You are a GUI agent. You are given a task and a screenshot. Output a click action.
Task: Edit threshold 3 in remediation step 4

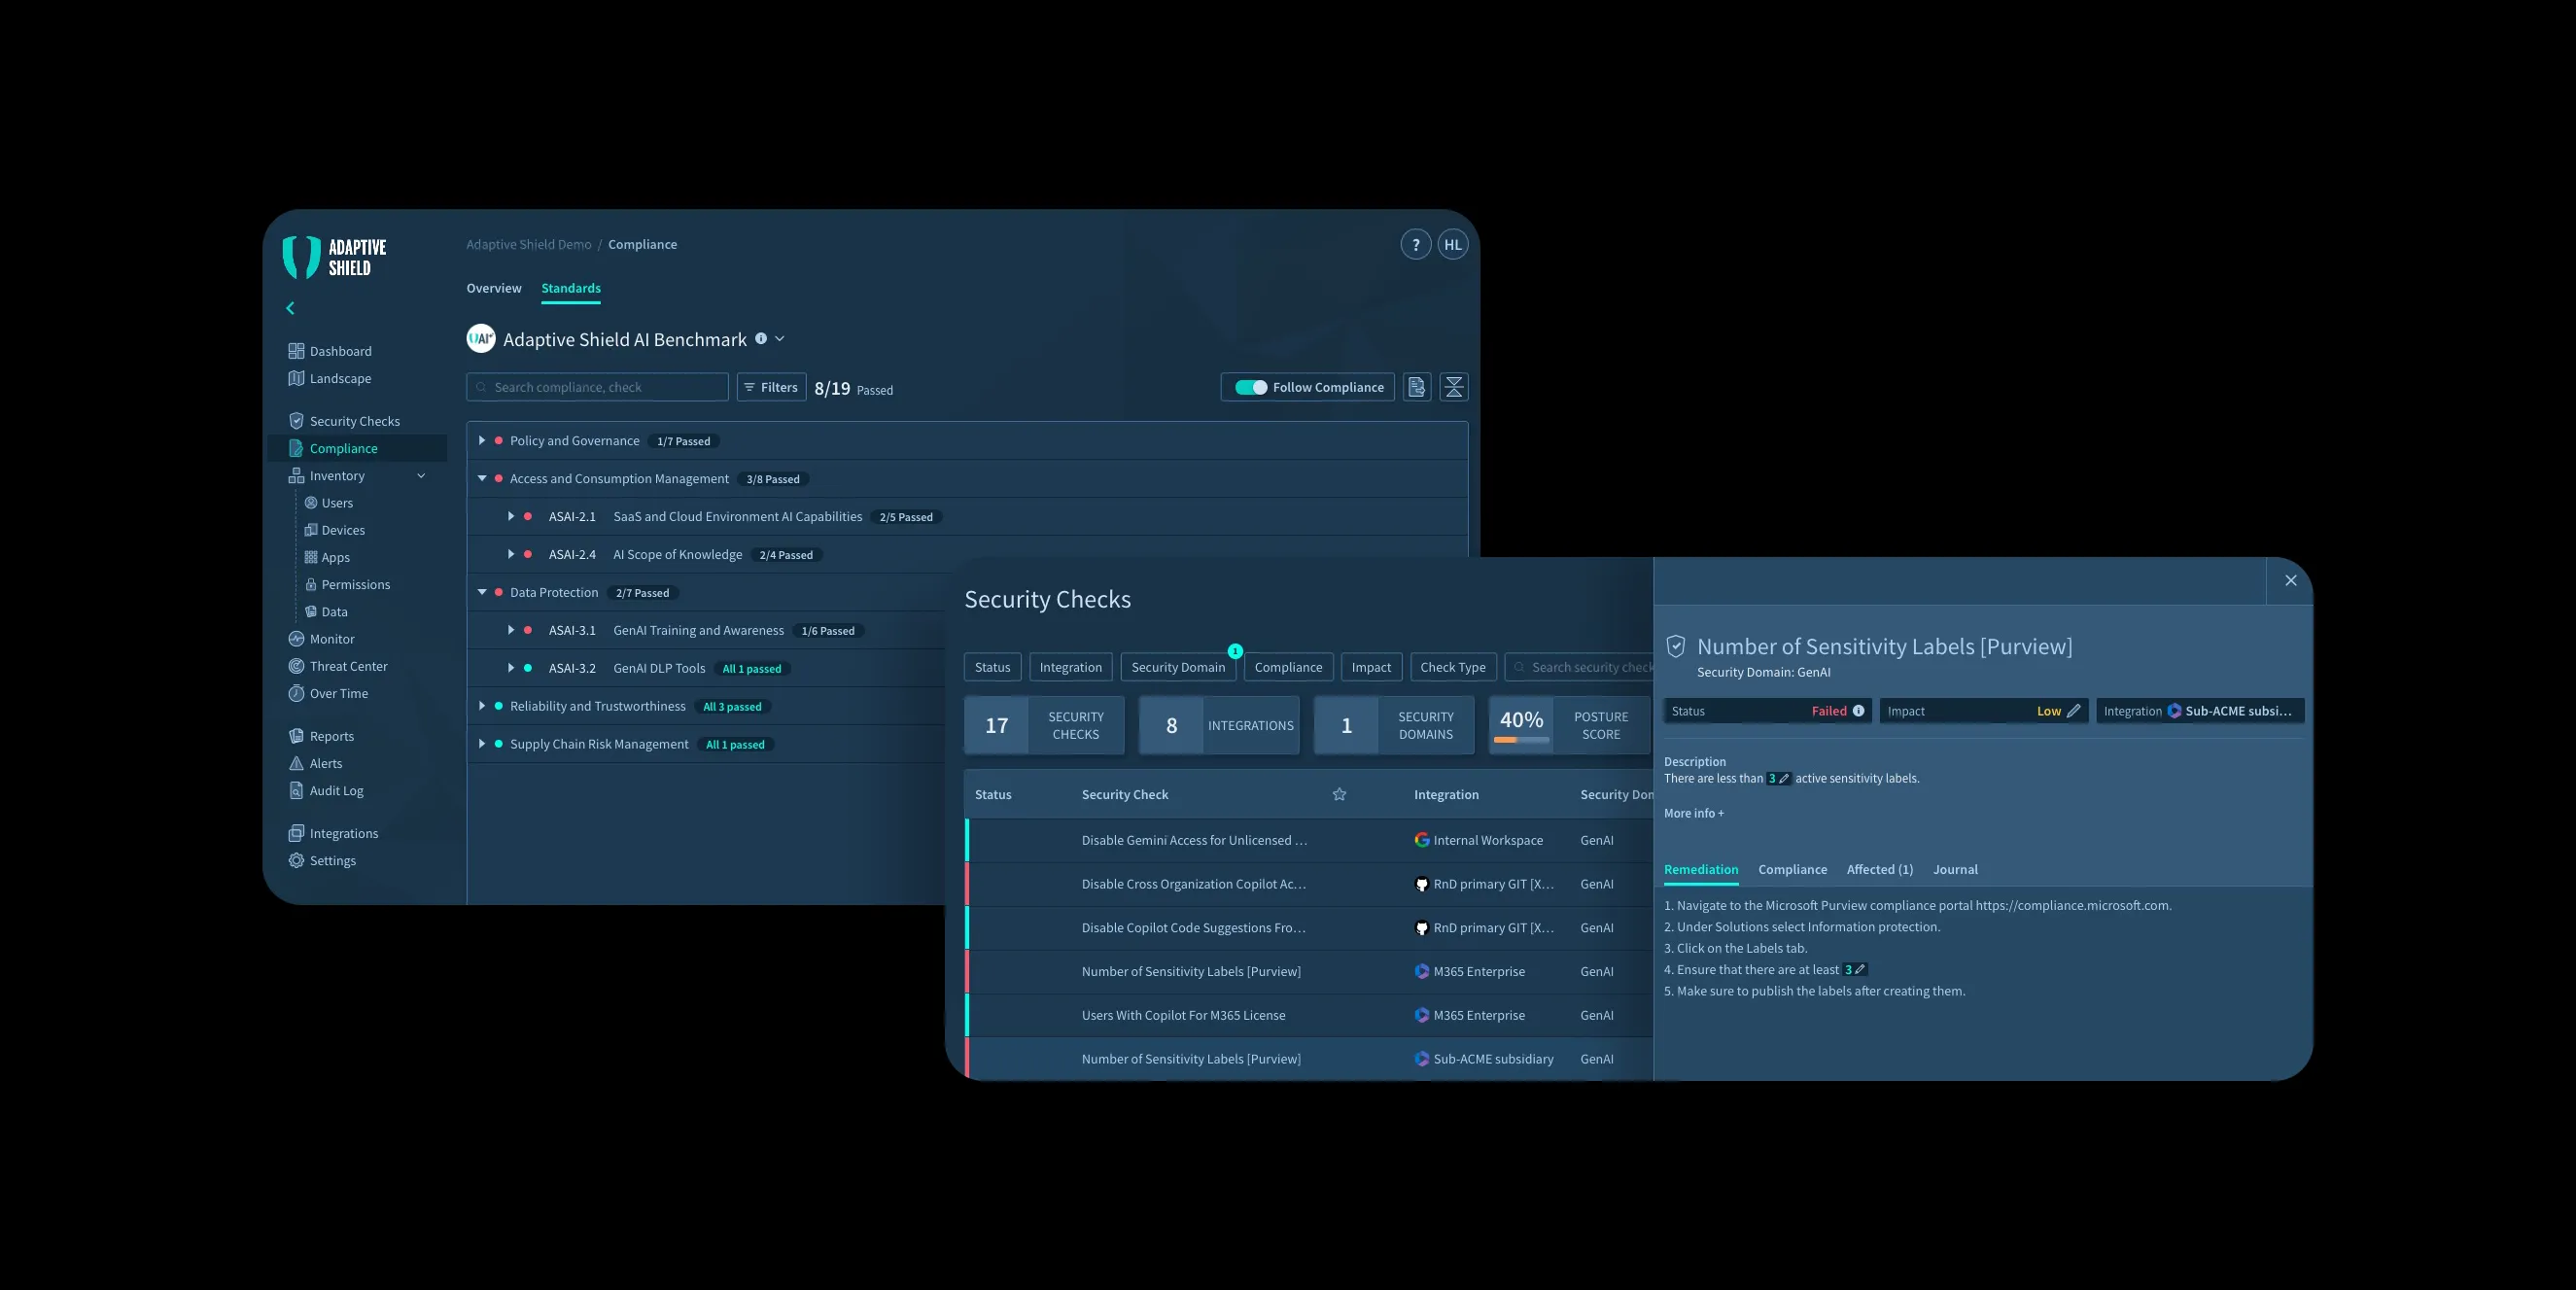(x=1854, y=969)
